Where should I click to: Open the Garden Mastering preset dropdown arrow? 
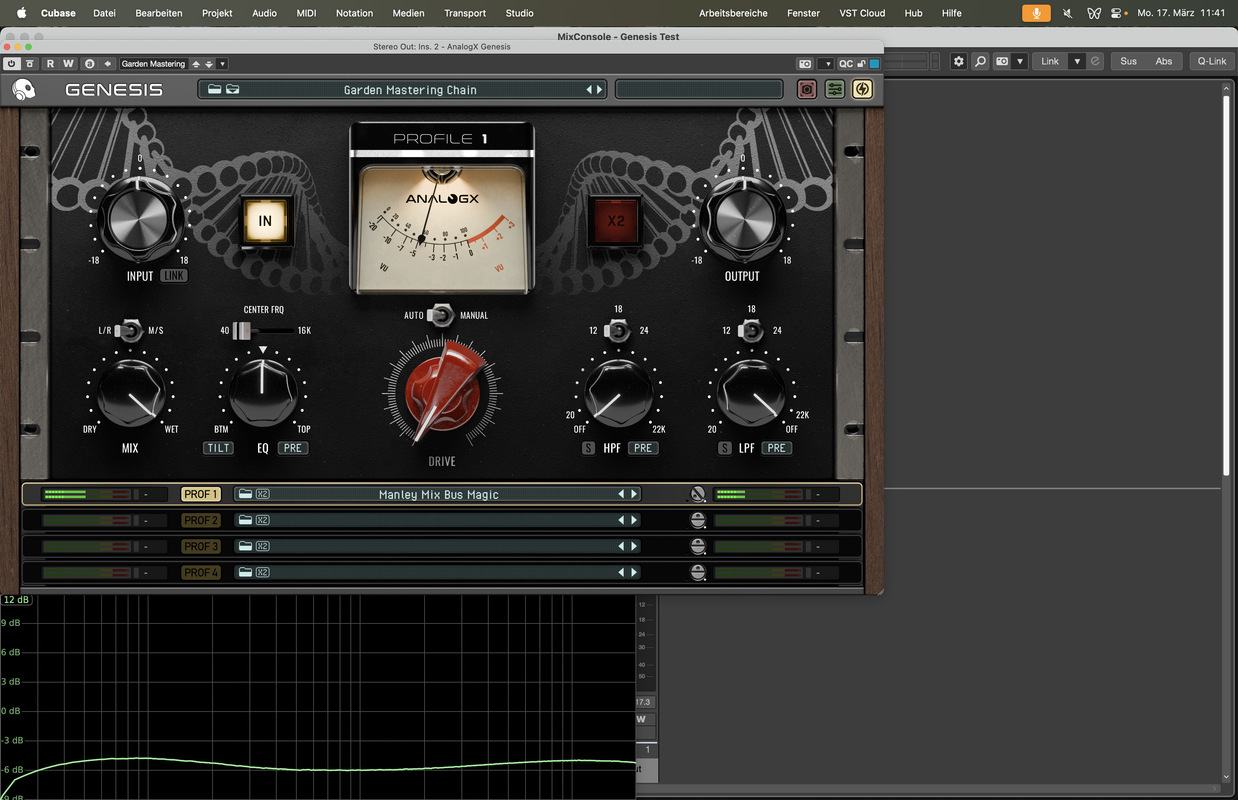[222, 64]
